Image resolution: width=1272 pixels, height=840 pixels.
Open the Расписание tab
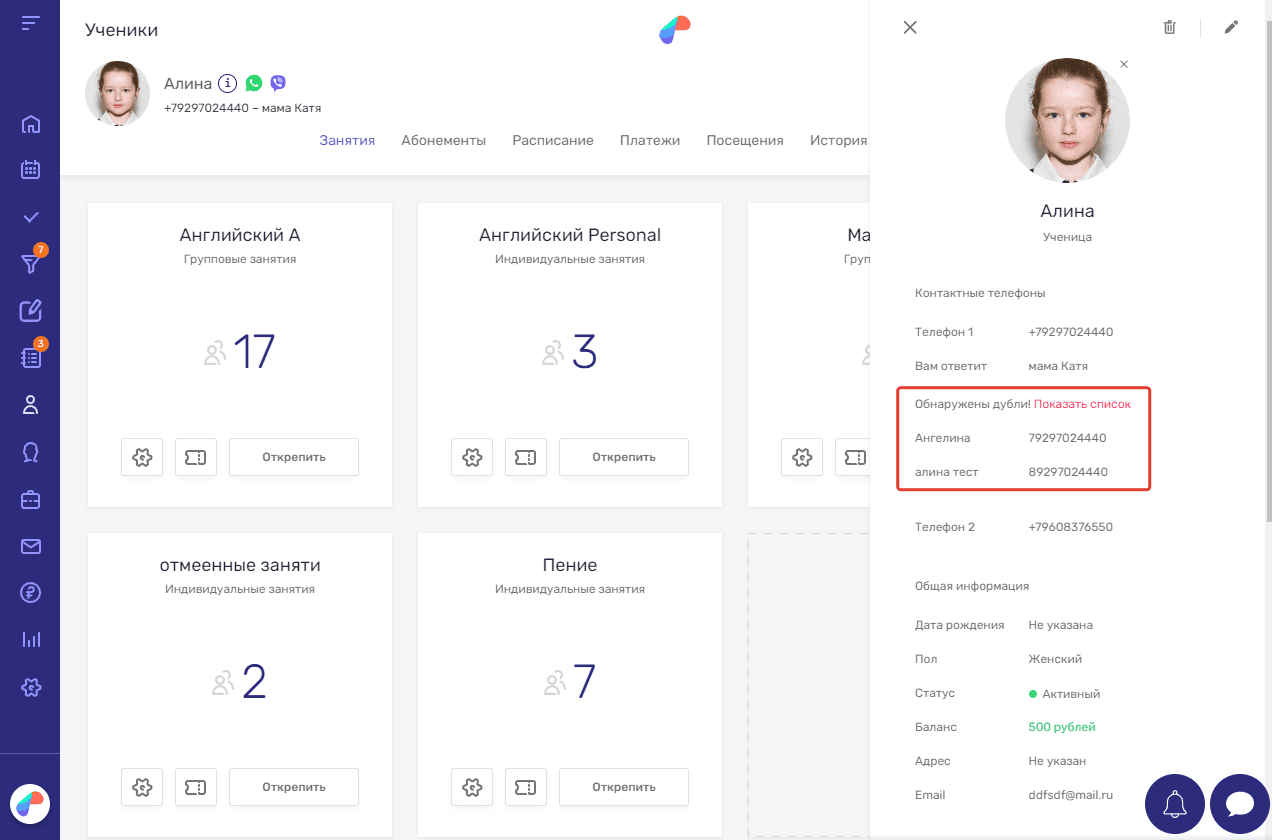pos(552,141)
